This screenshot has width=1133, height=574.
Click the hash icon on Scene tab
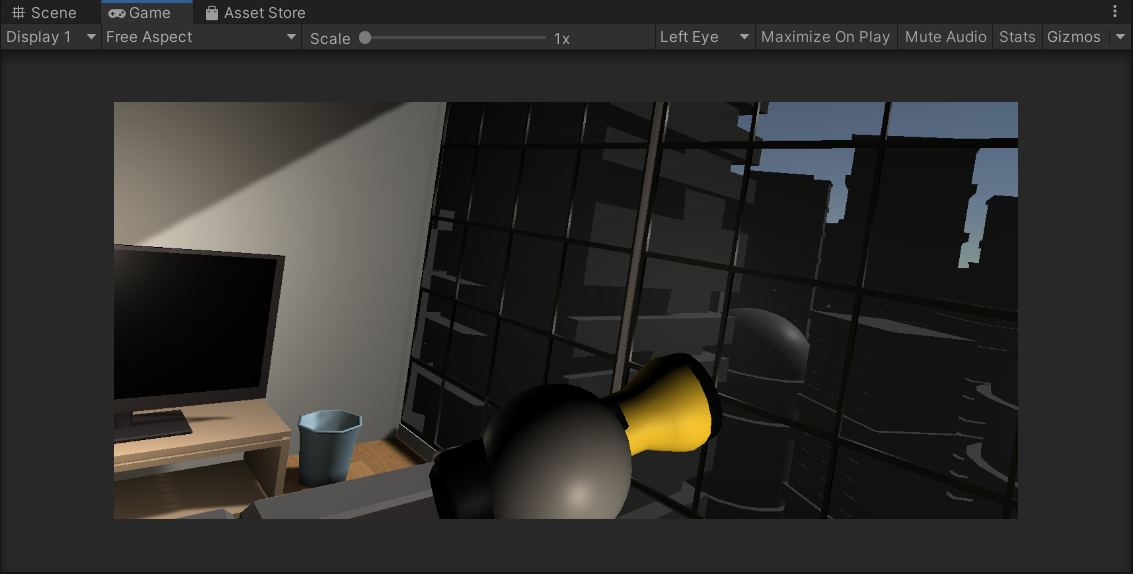click(18, 13)
